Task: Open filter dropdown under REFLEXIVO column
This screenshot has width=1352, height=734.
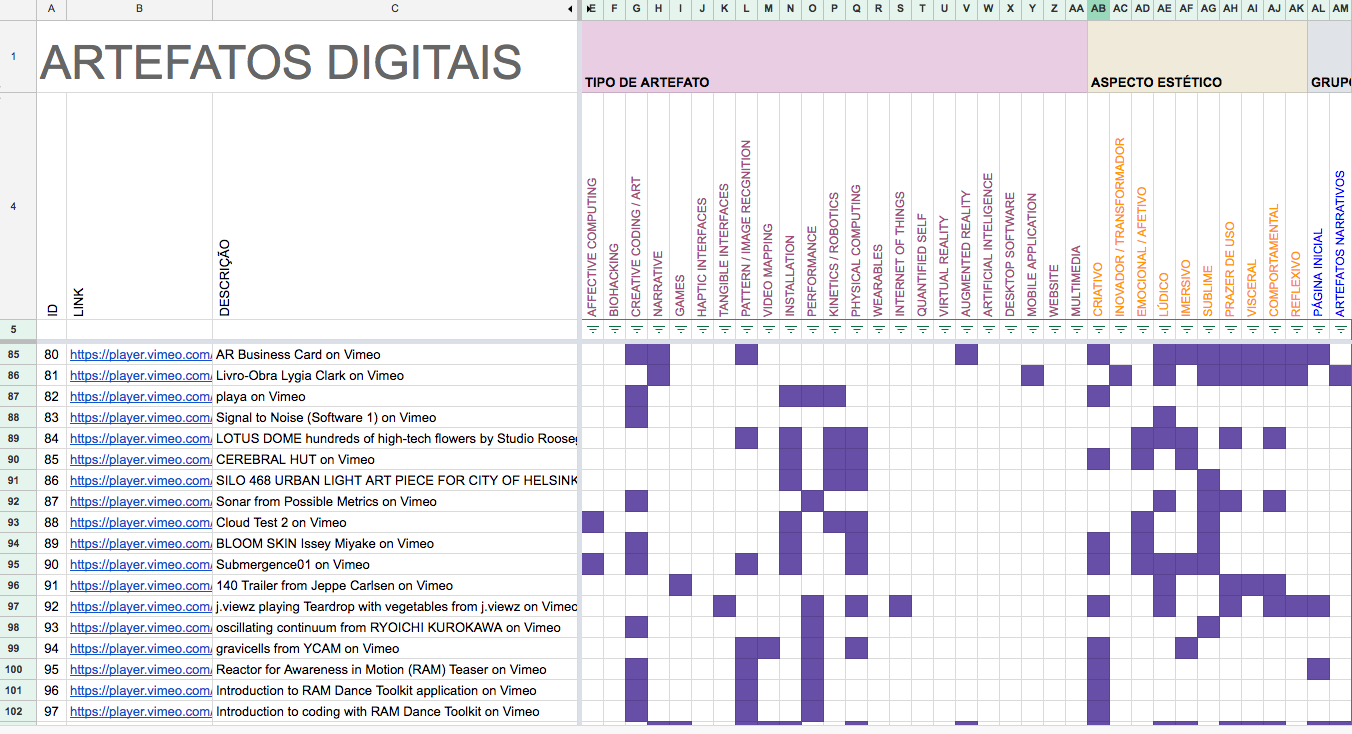Action: [1296, 329]
